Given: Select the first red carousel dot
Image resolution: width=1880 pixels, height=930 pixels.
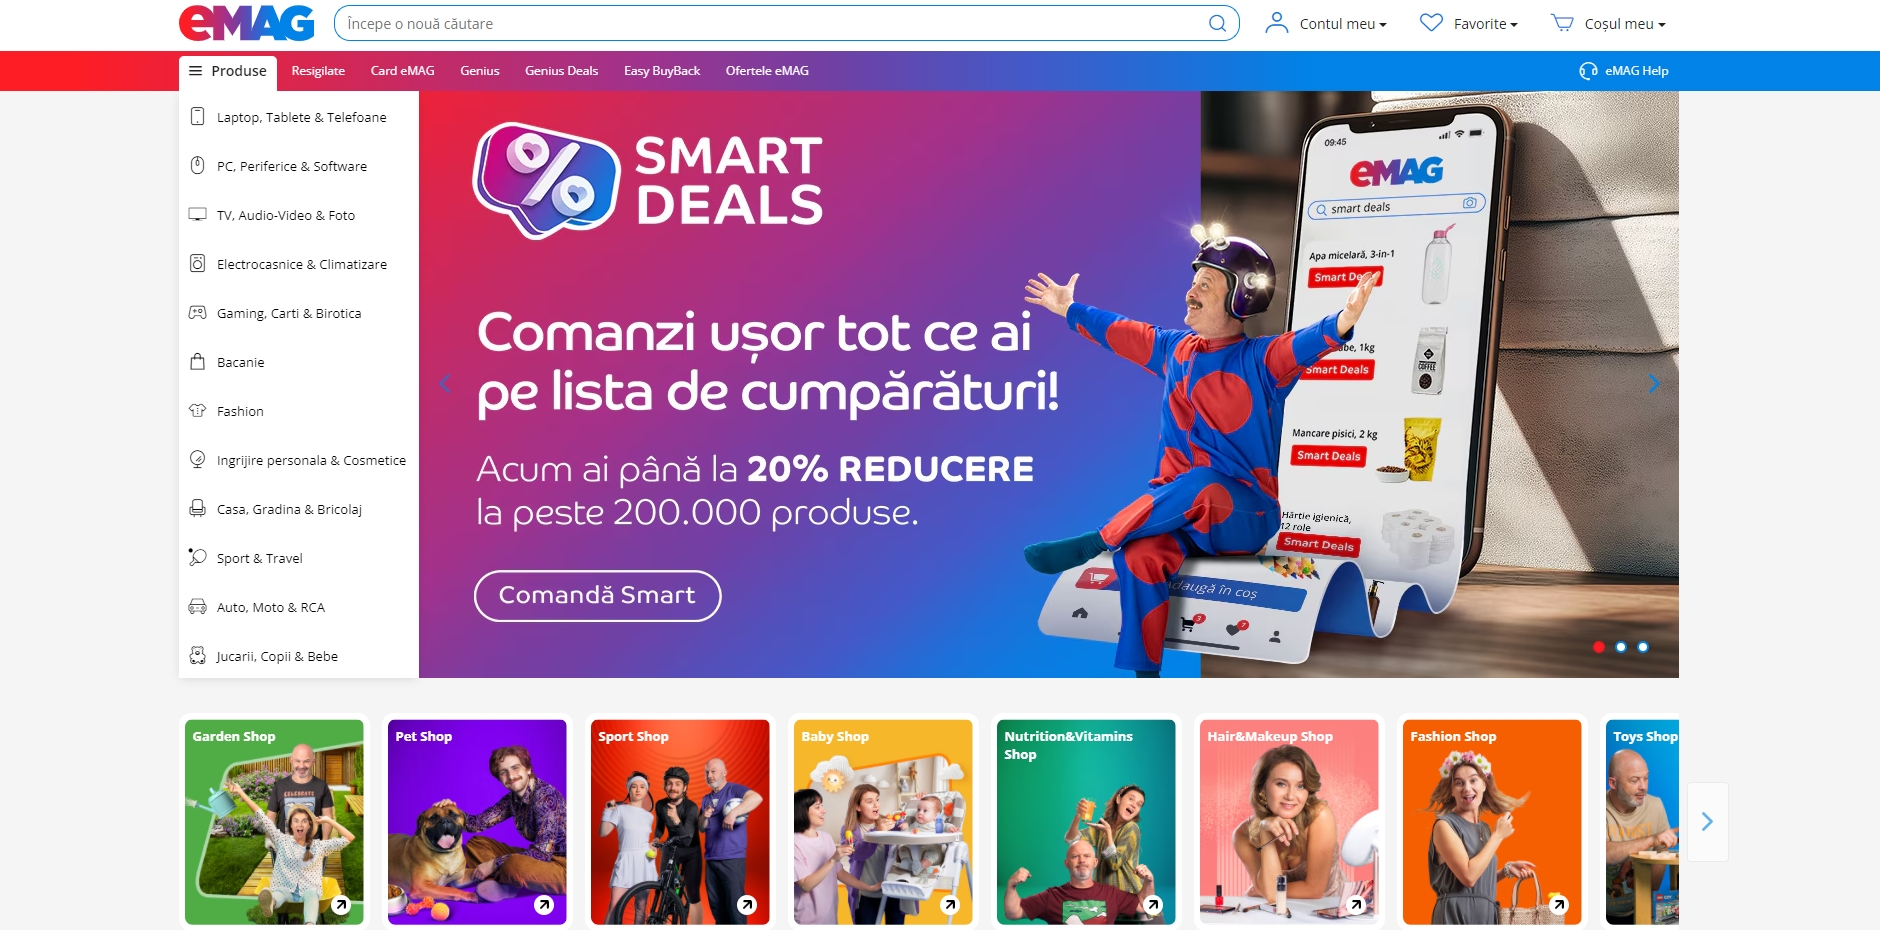Looking at the screenshot, I should point(1599,647).
